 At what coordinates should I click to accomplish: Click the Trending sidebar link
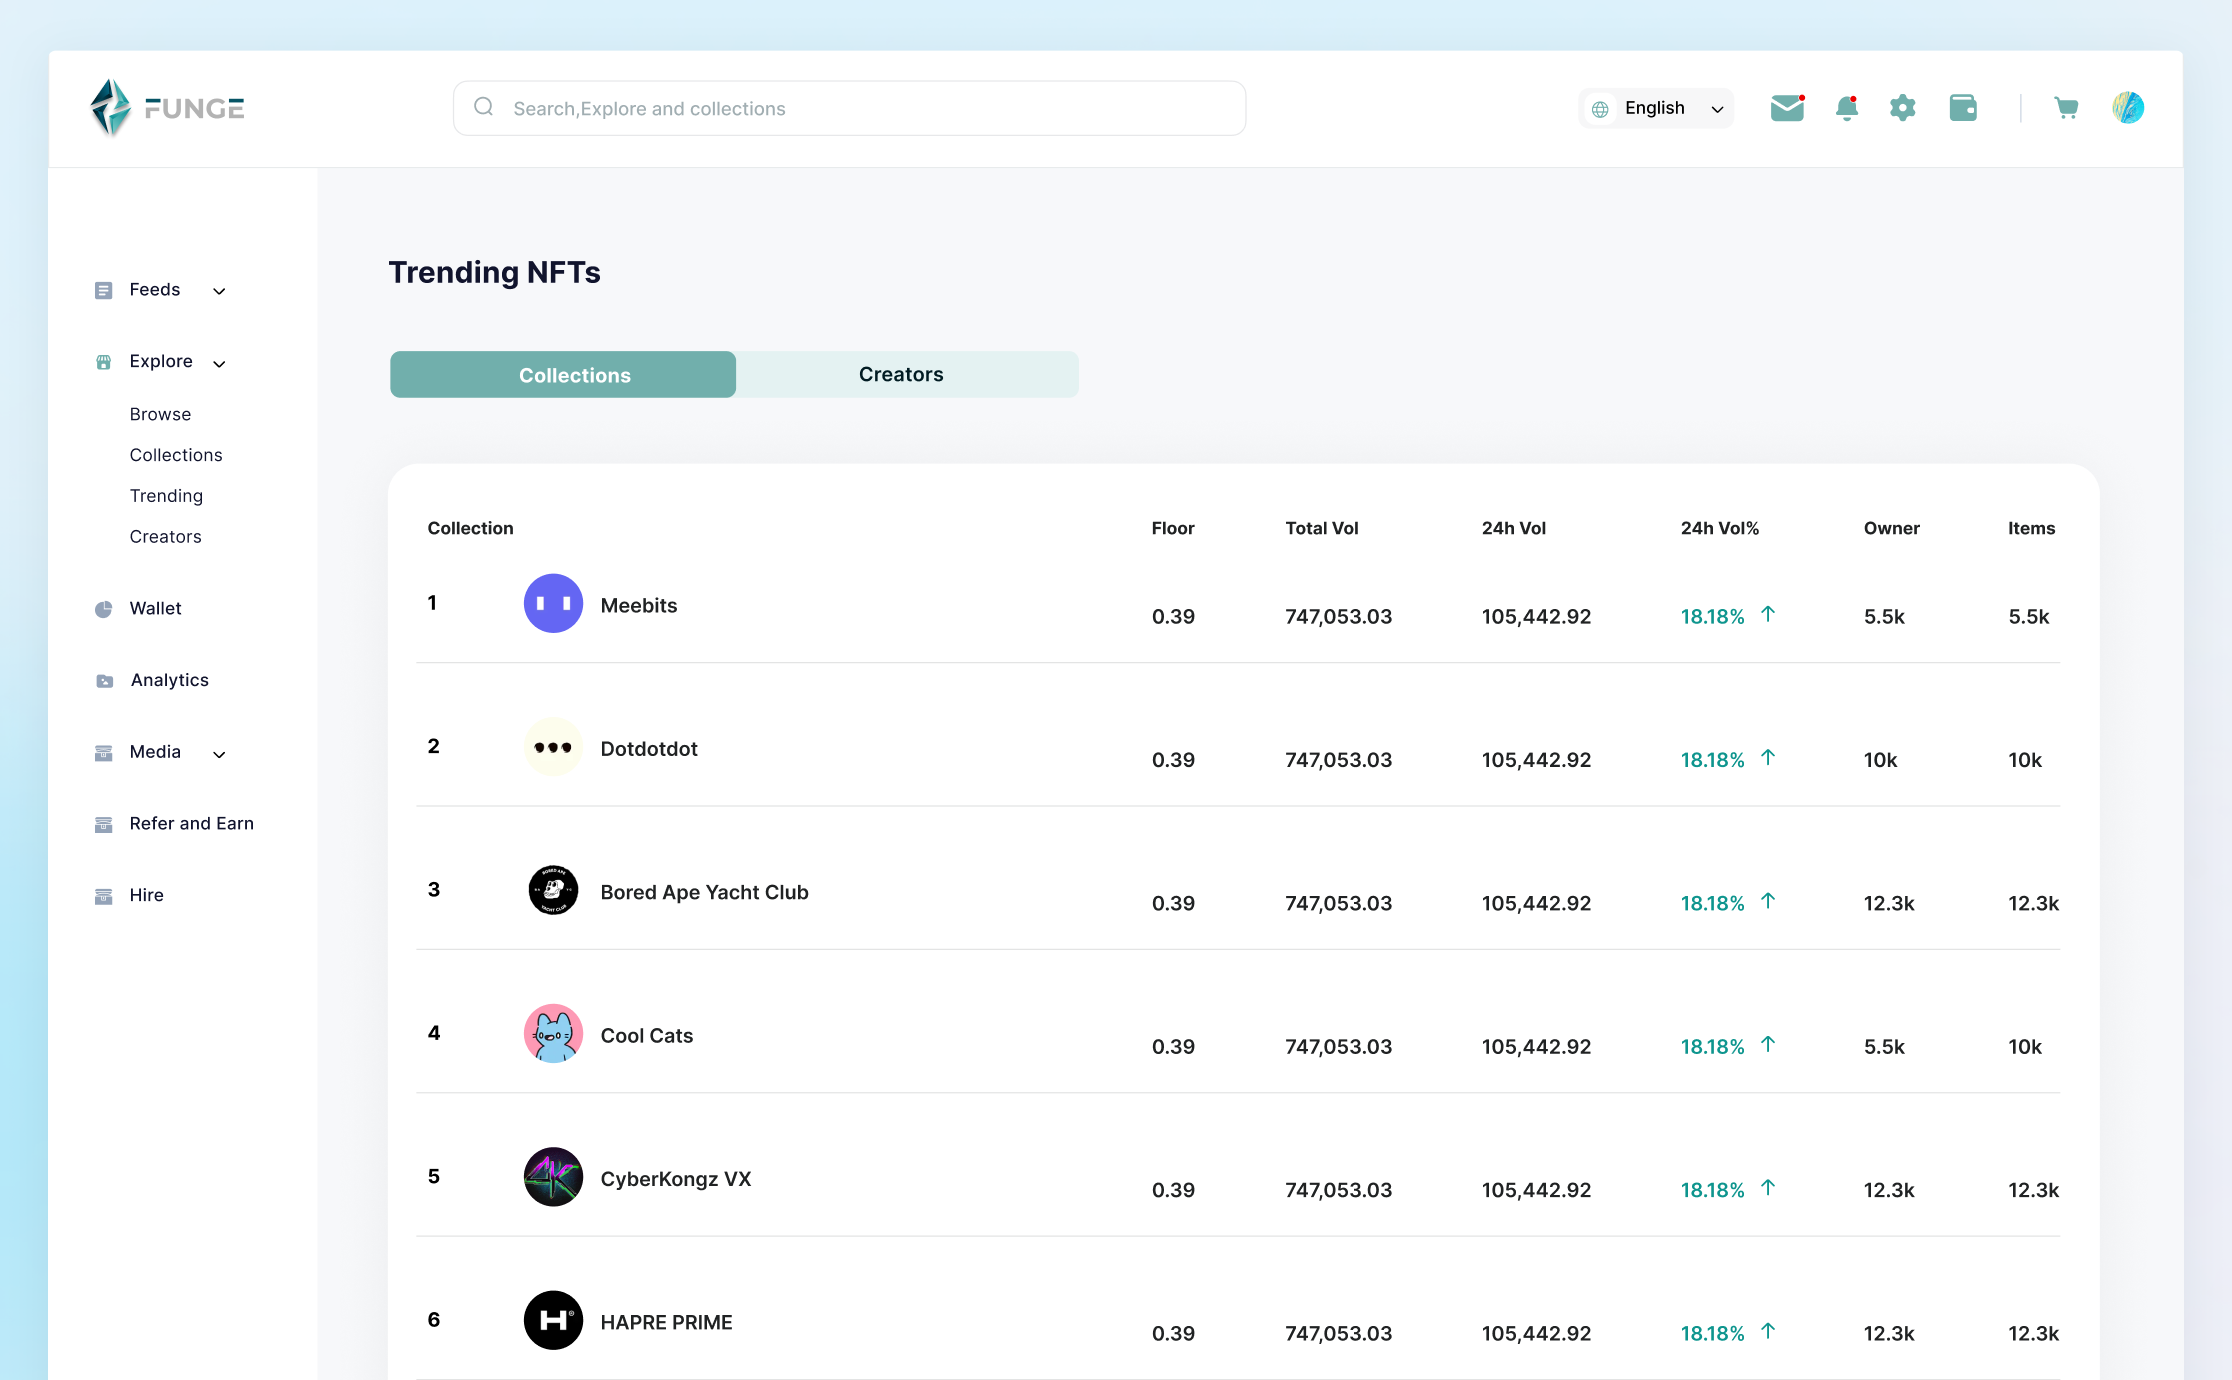166,495
